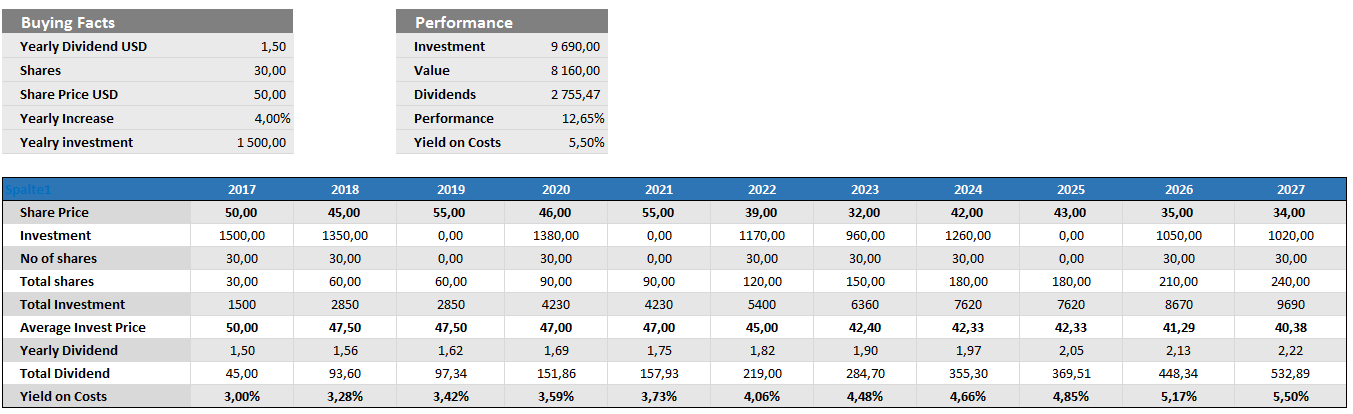Image resolution: width=1353 pixels, height=414 pixels.
Task: Select the Performance Investment value 9 690,00
Action: pos(575,46)
